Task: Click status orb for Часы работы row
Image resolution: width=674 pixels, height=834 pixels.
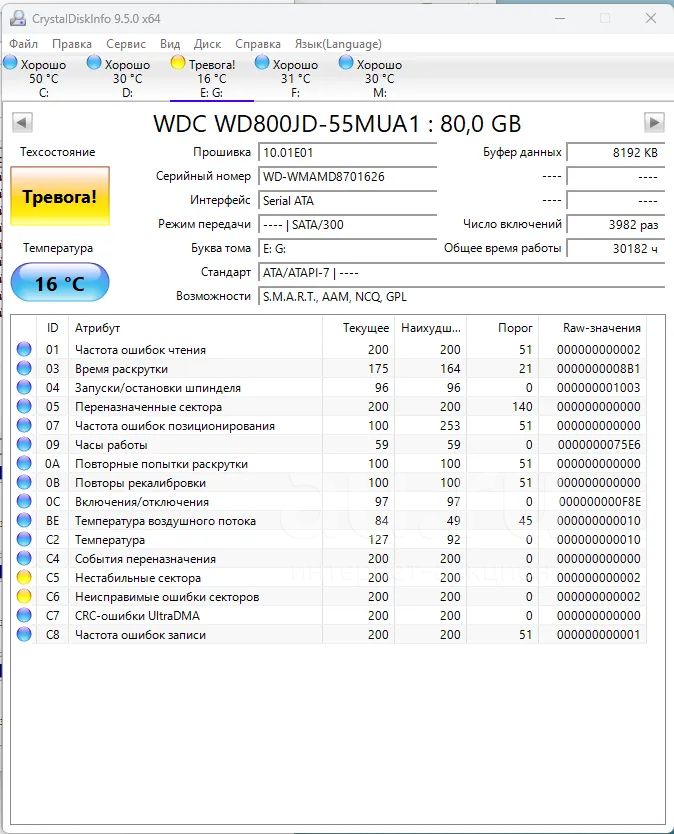Action: pos(24,445)
